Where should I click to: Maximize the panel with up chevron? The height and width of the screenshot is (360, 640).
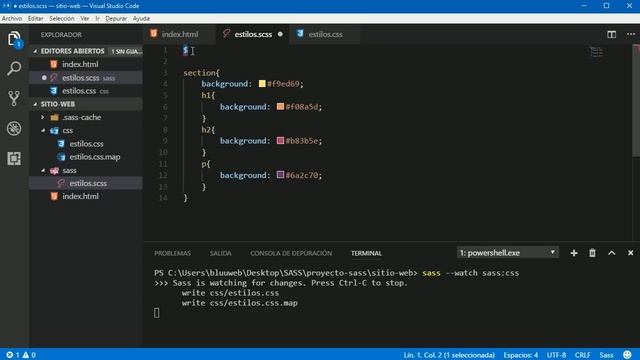611,253
